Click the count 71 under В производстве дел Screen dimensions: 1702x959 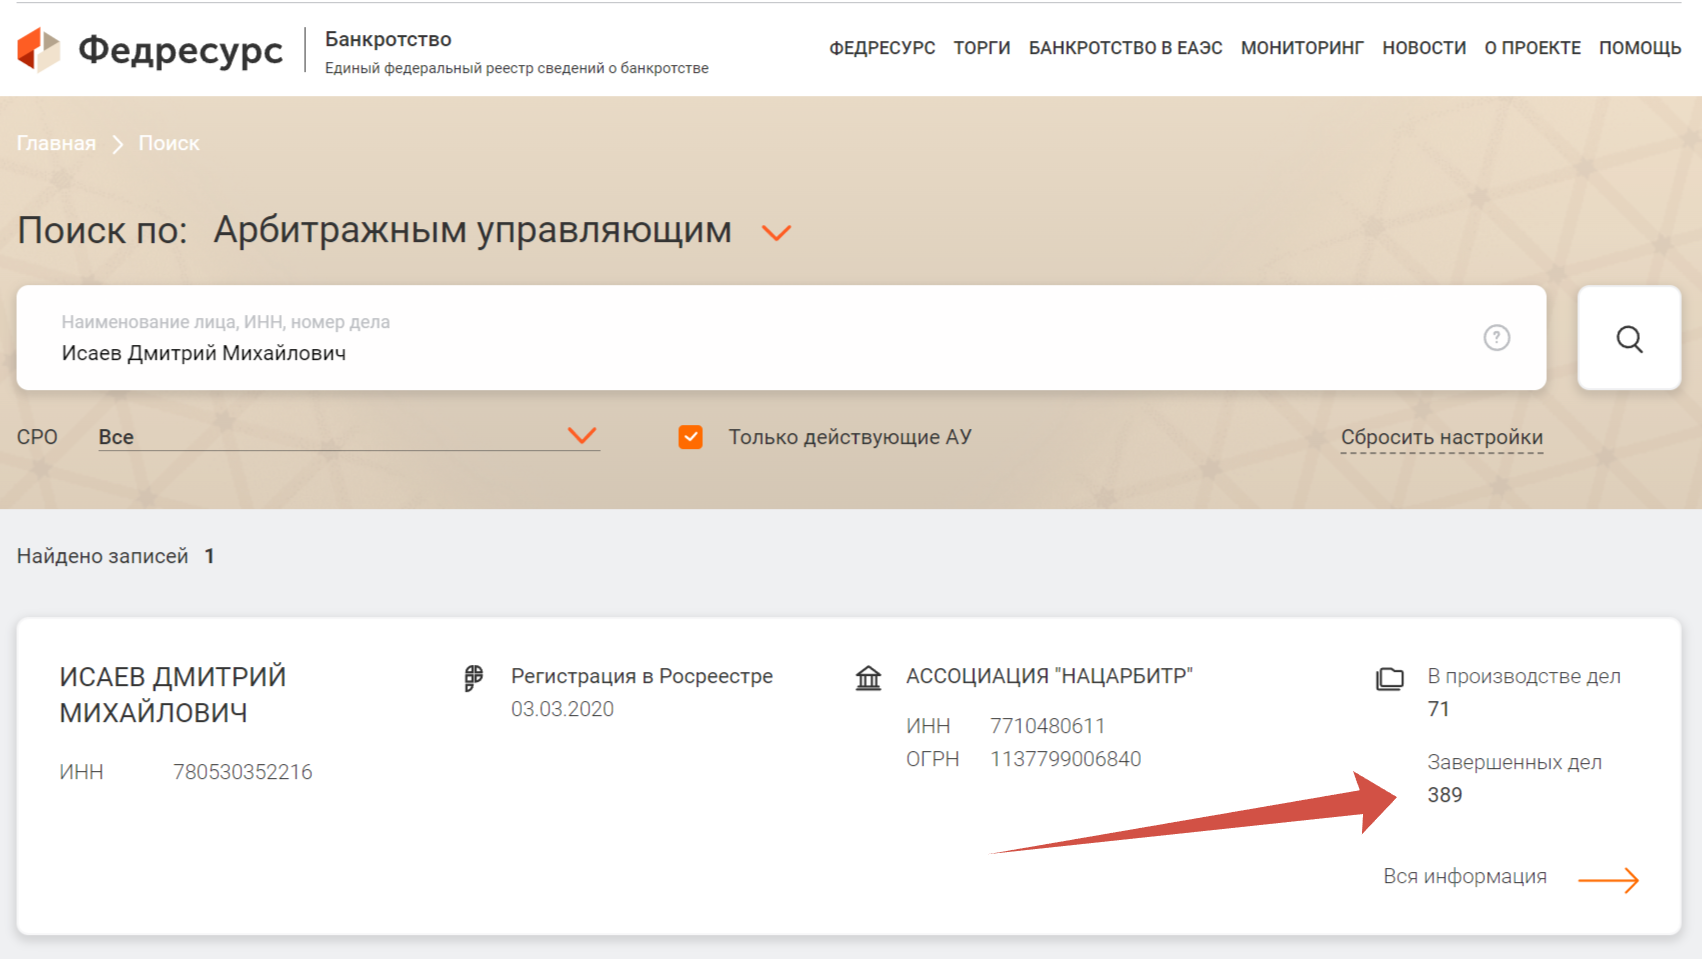[x=1439, y=709]
